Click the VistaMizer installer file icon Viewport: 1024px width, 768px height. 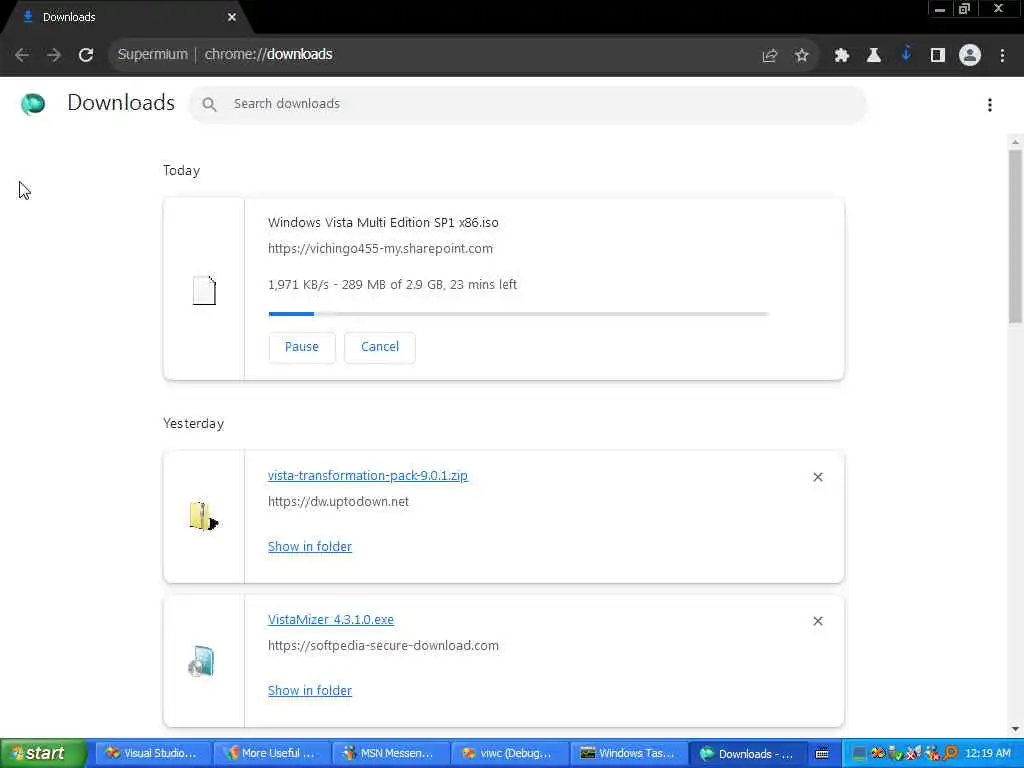pyautogui.click(x=201, y=661)
